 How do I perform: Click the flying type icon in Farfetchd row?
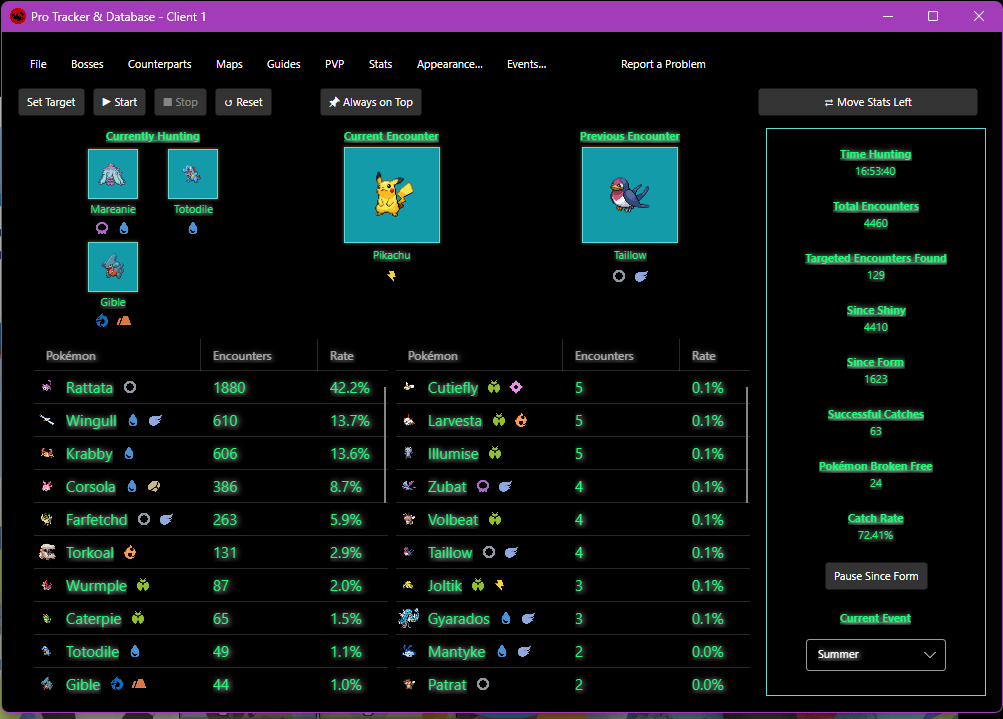[166, 519]
